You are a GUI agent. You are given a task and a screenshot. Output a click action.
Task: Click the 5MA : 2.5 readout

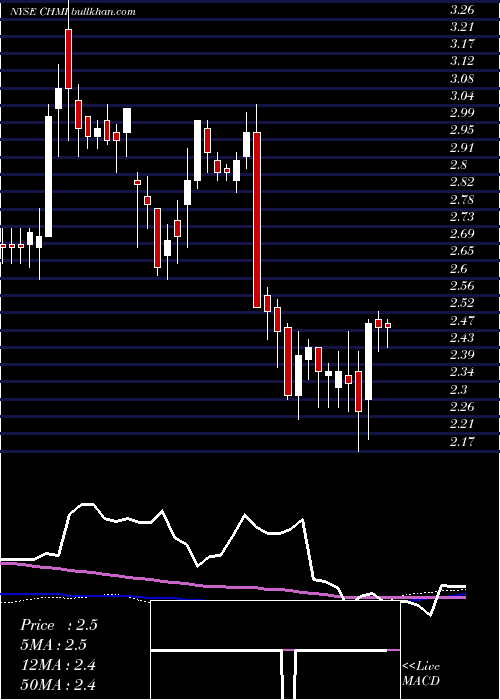click(x=54, y=645)
